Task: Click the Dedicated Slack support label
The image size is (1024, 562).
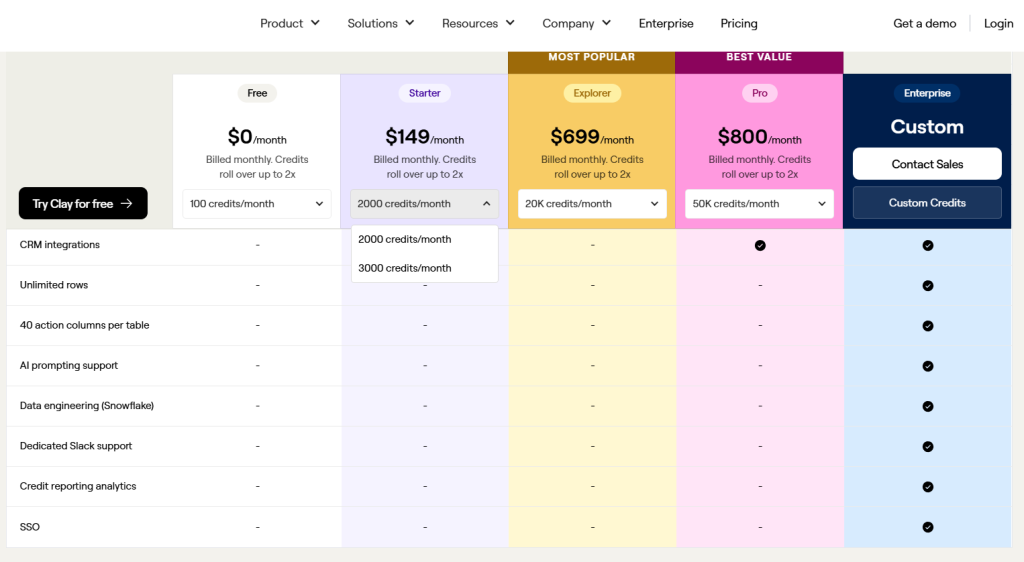Action: [x=76, y=446]
